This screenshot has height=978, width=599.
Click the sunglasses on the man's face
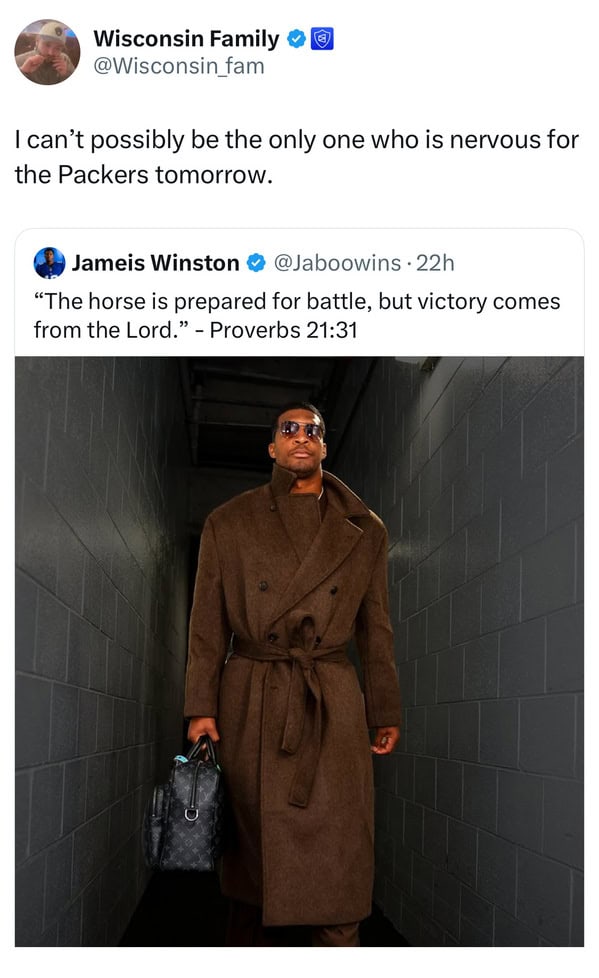[x=301, y=430]
